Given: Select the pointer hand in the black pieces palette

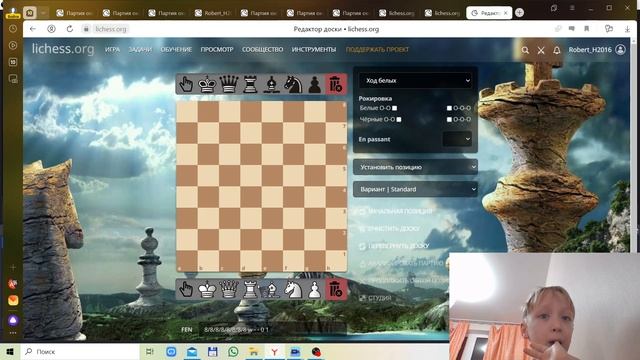Looking at the screenshot, I should (x=186, y=84).
